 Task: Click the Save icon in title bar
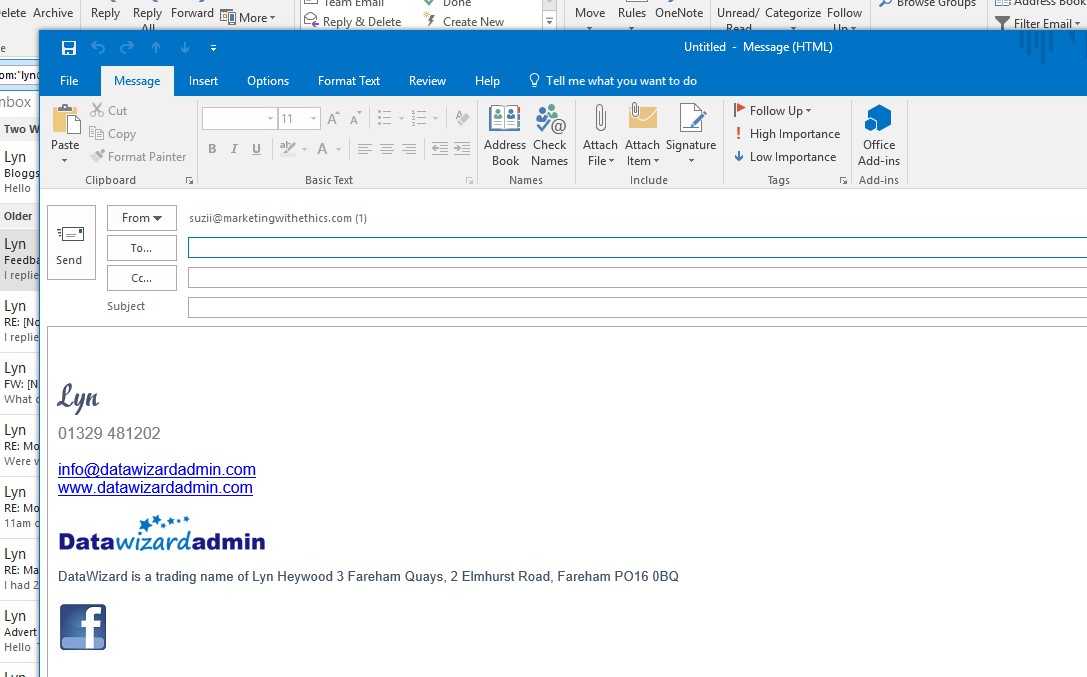[x=69, y=48]
